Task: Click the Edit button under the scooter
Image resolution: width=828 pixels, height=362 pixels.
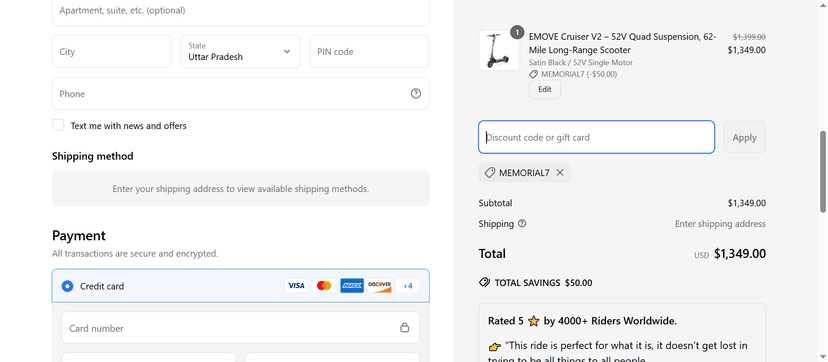Action: click(544, 89)
